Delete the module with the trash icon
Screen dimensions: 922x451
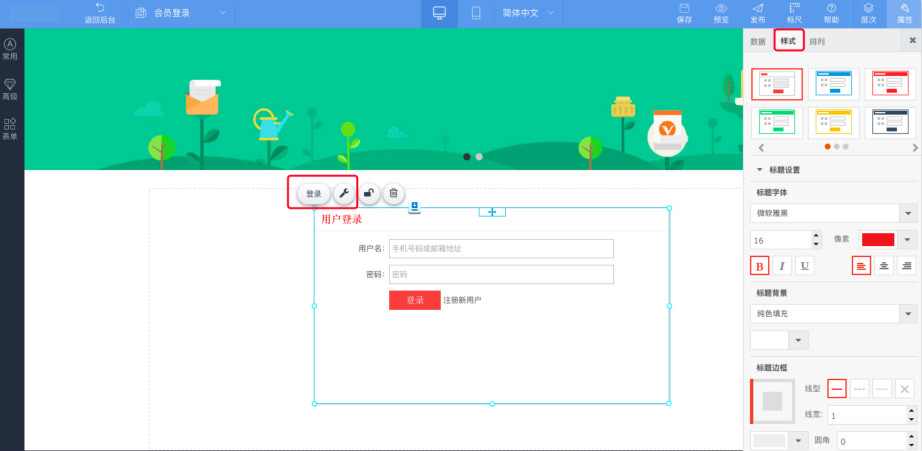pyautogui.click(x=394, y=193)
